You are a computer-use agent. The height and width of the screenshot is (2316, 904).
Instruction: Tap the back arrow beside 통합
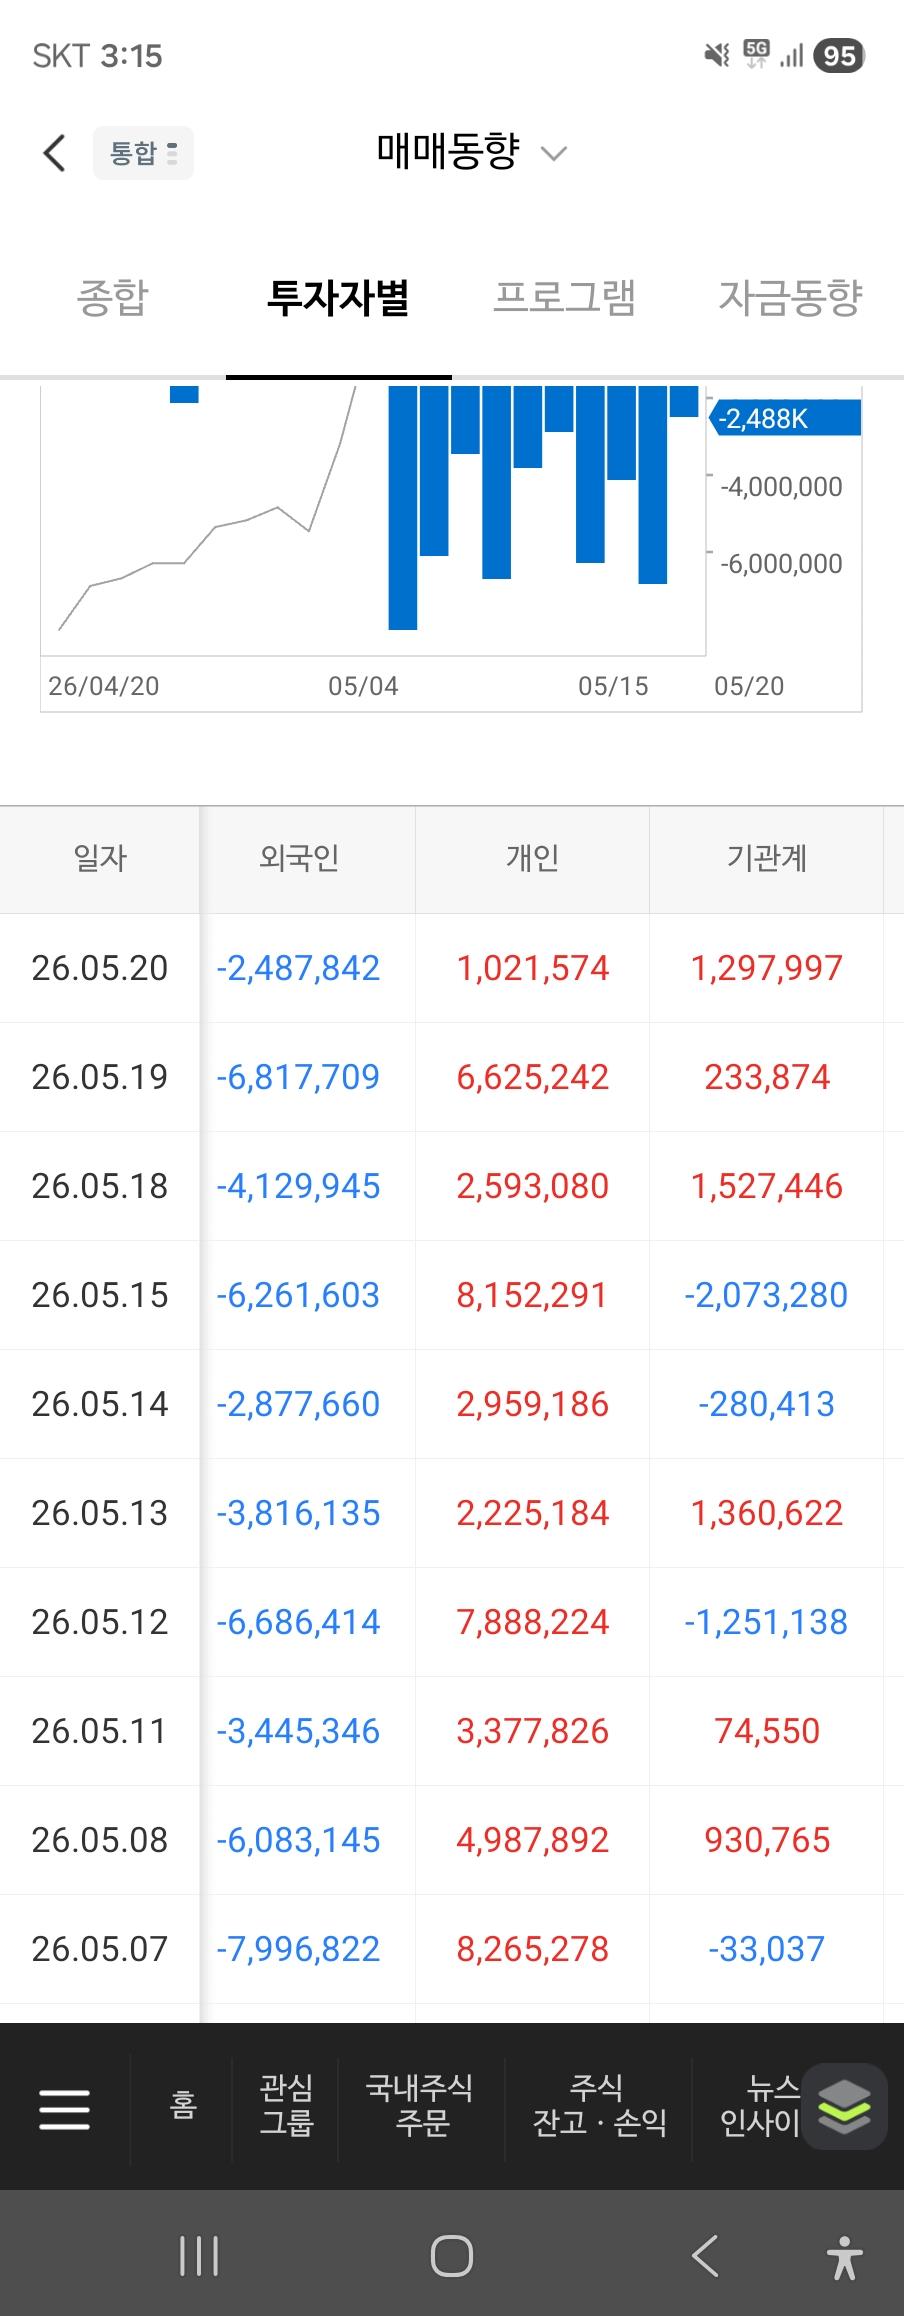point(55,153)
